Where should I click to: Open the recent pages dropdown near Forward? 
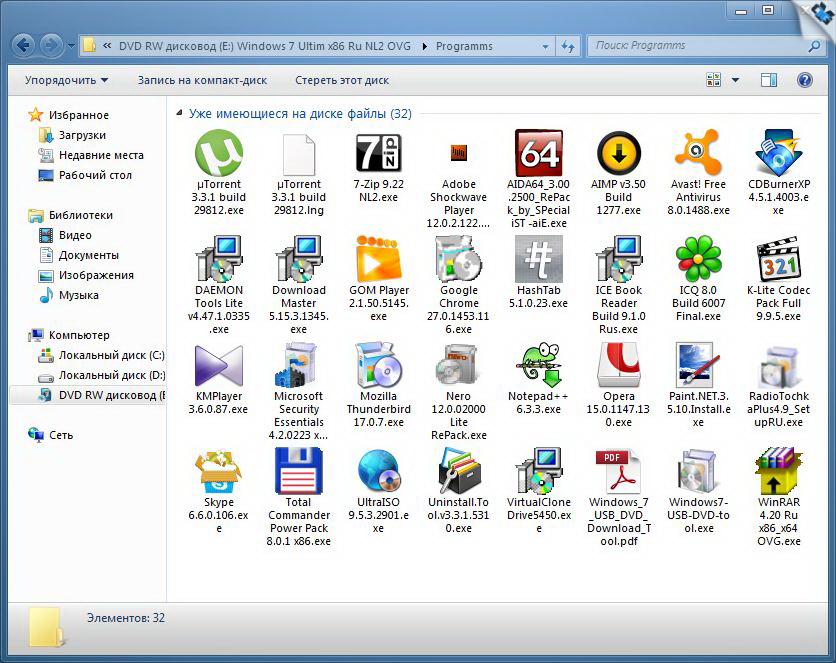point(71,46)
